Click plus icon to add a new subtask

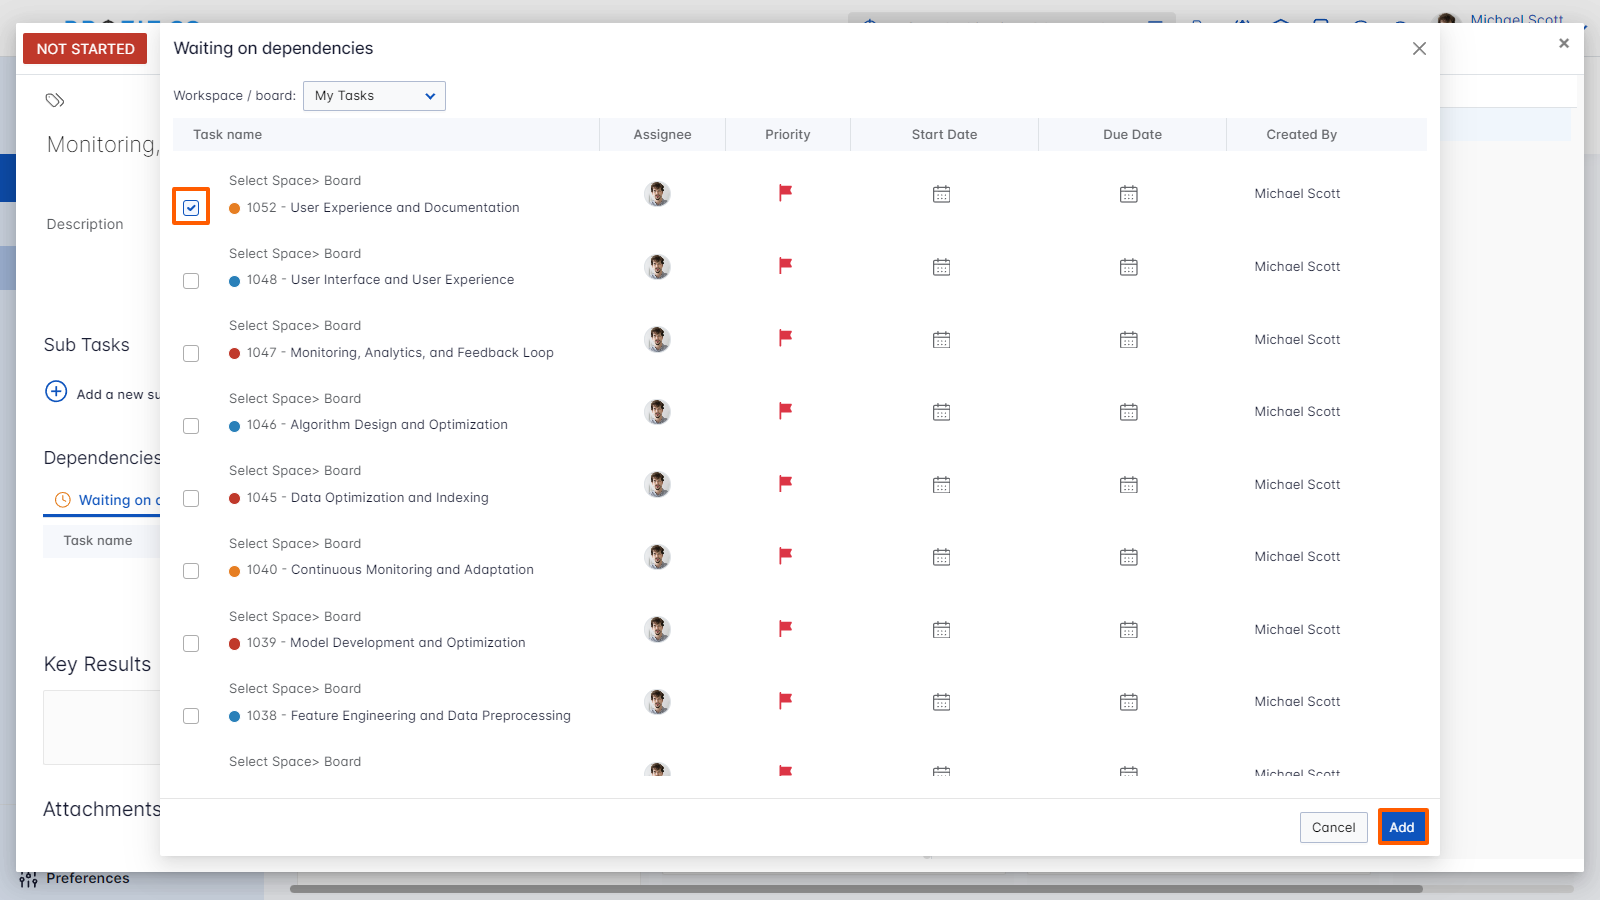(55, 392)
